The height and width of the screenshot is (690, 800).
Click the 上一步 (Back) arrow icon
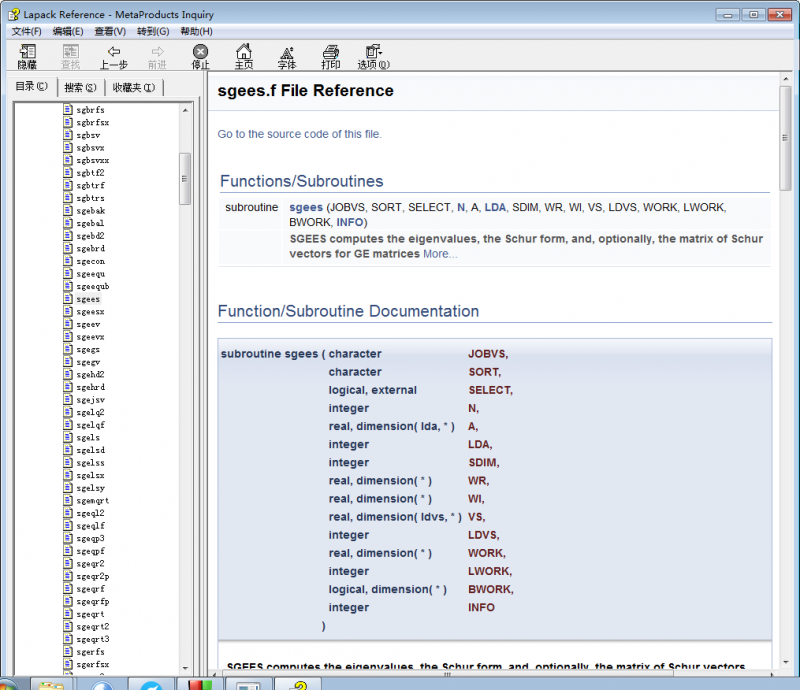pos(114,52)
